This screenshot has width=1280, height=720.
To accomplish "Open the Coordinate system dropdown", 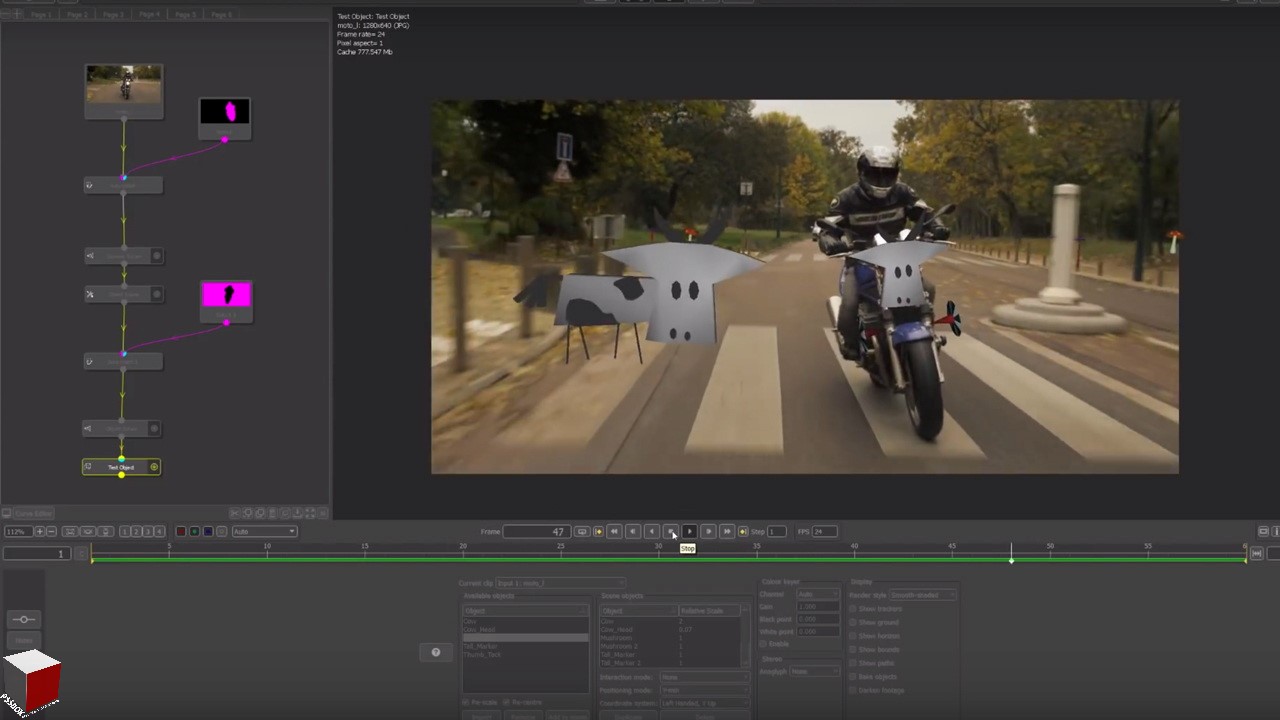I will [704, 703].
